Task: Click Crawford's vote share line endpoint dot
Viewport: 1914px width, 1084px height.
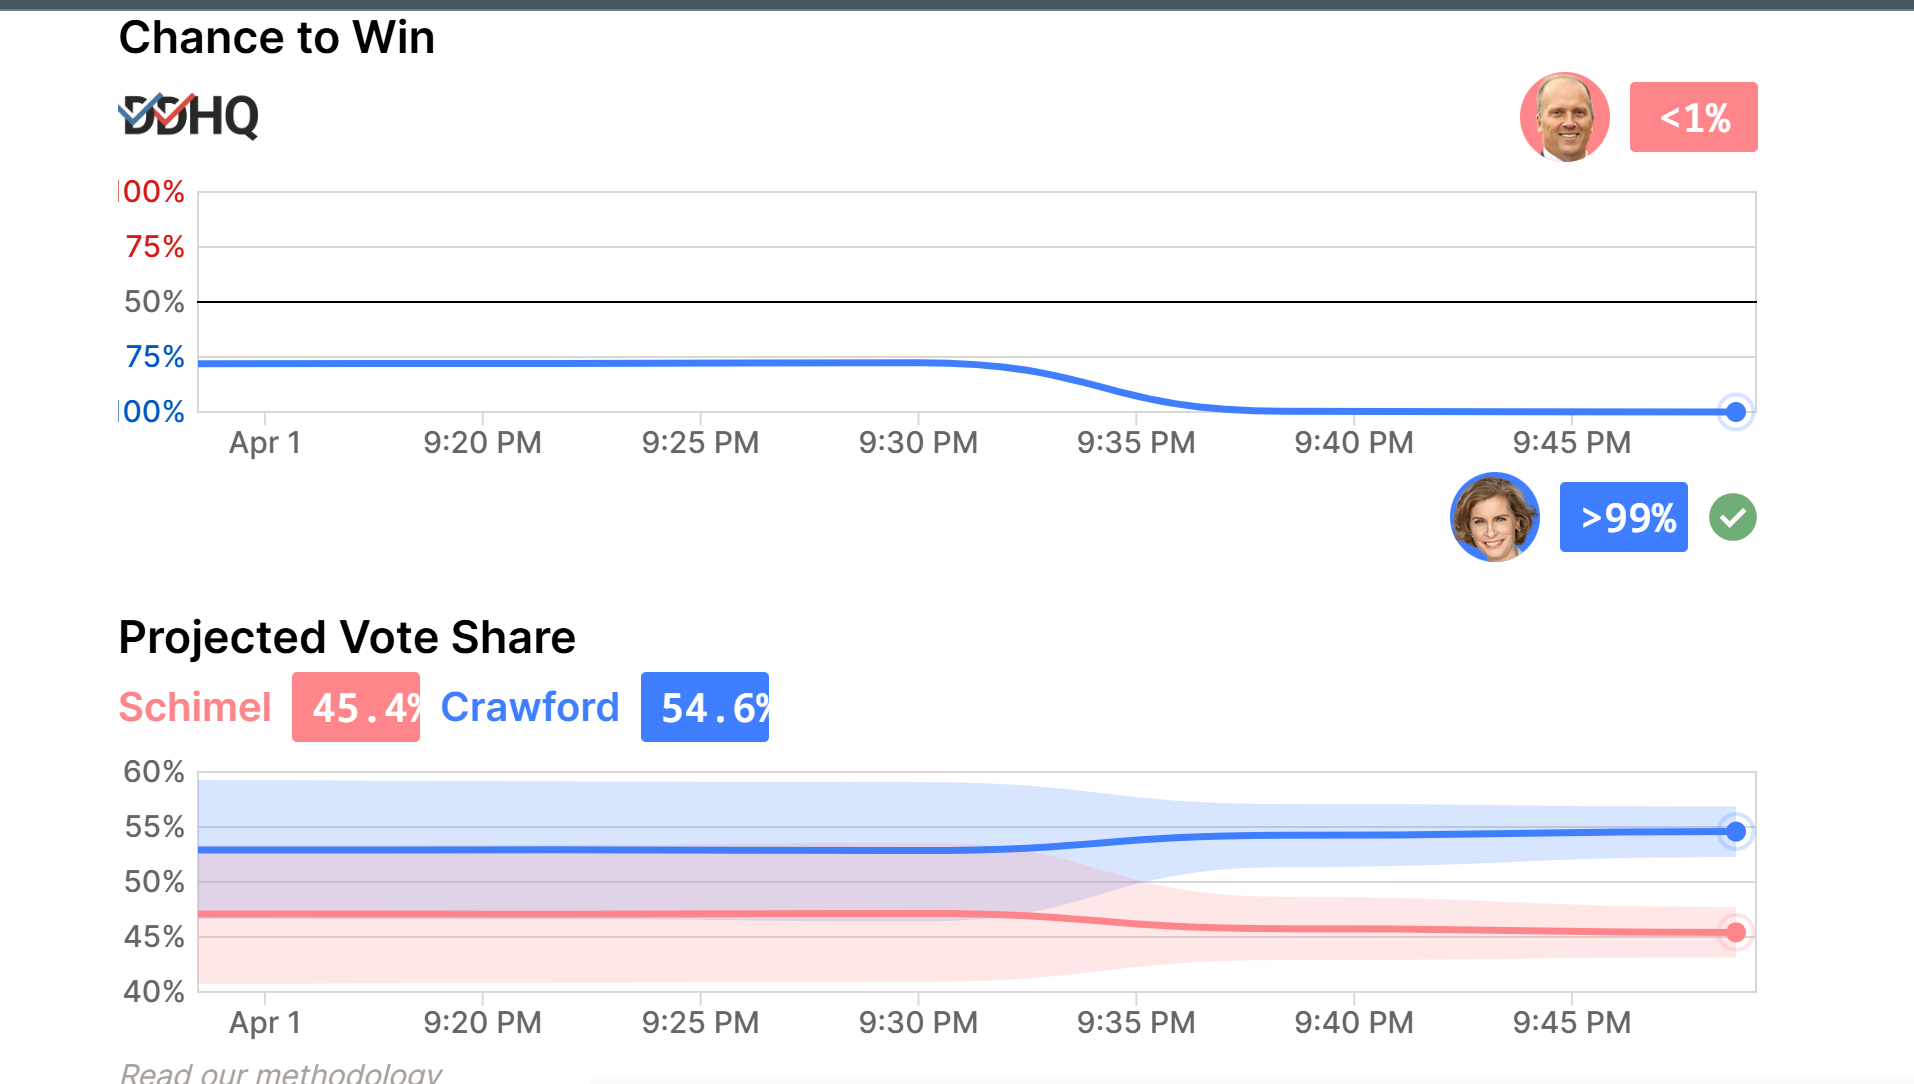Action: tap(1736, 831)
